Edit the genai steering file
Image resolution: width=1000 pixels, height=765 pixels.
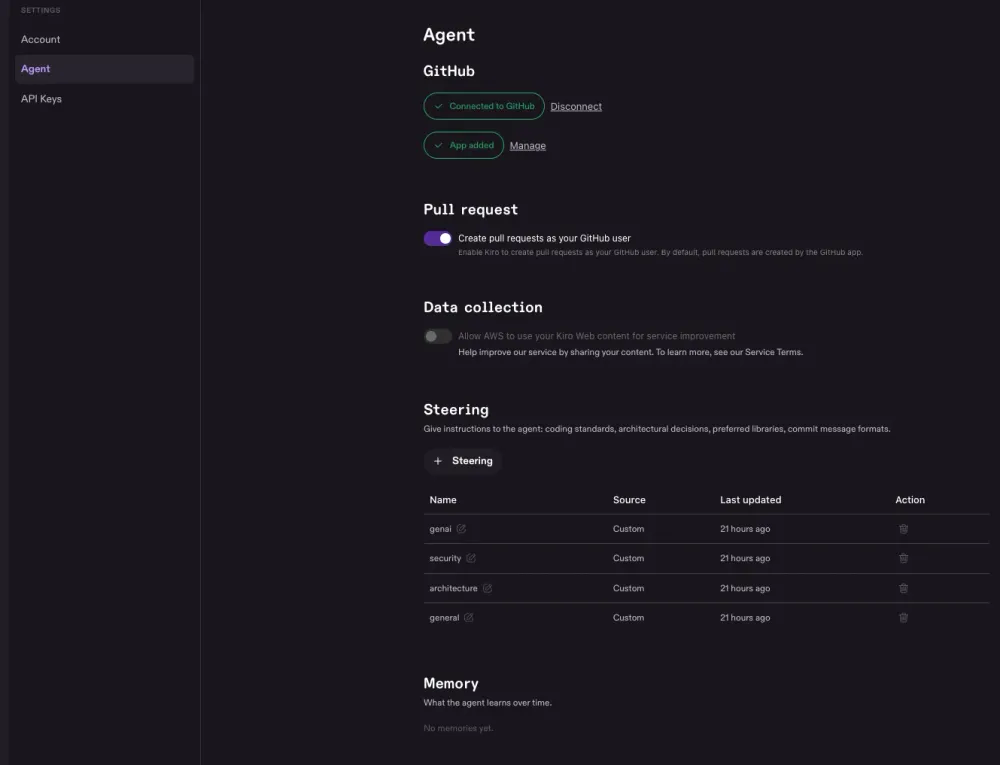click(x=461, y=528)
